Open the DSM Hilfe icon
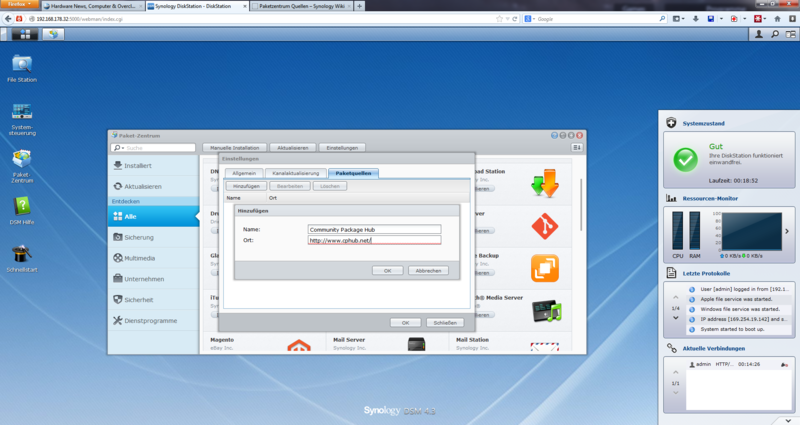Screen dimensions: 800x425 tap(21, 211)
